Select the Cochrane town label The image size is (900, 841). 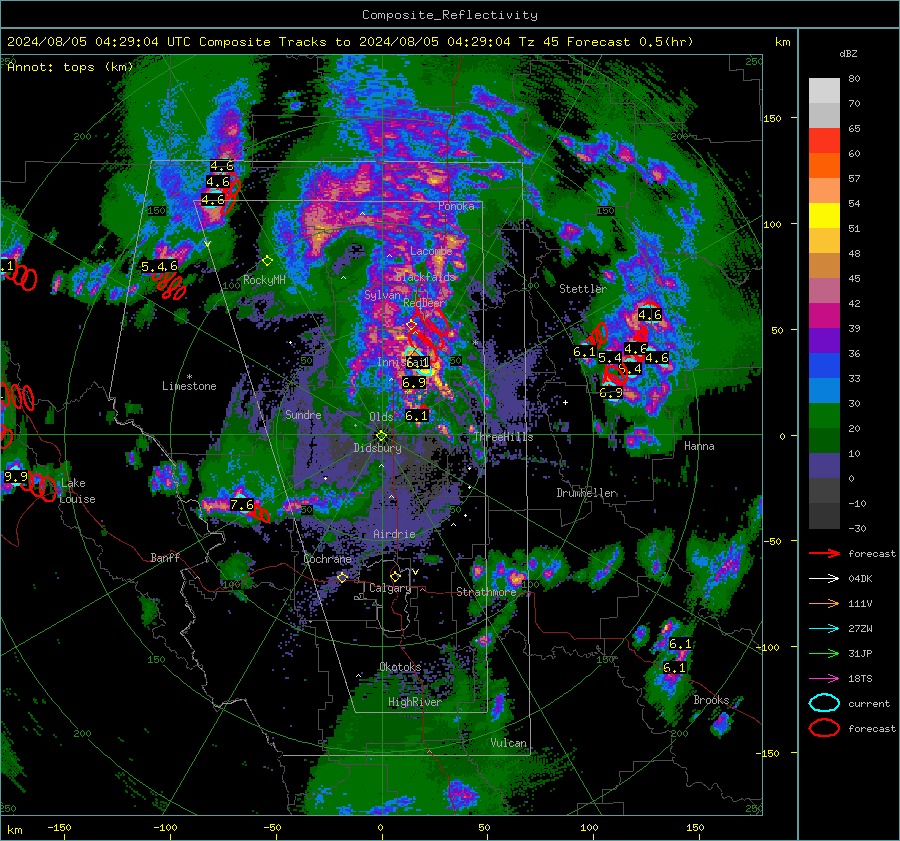pos(327,559)
